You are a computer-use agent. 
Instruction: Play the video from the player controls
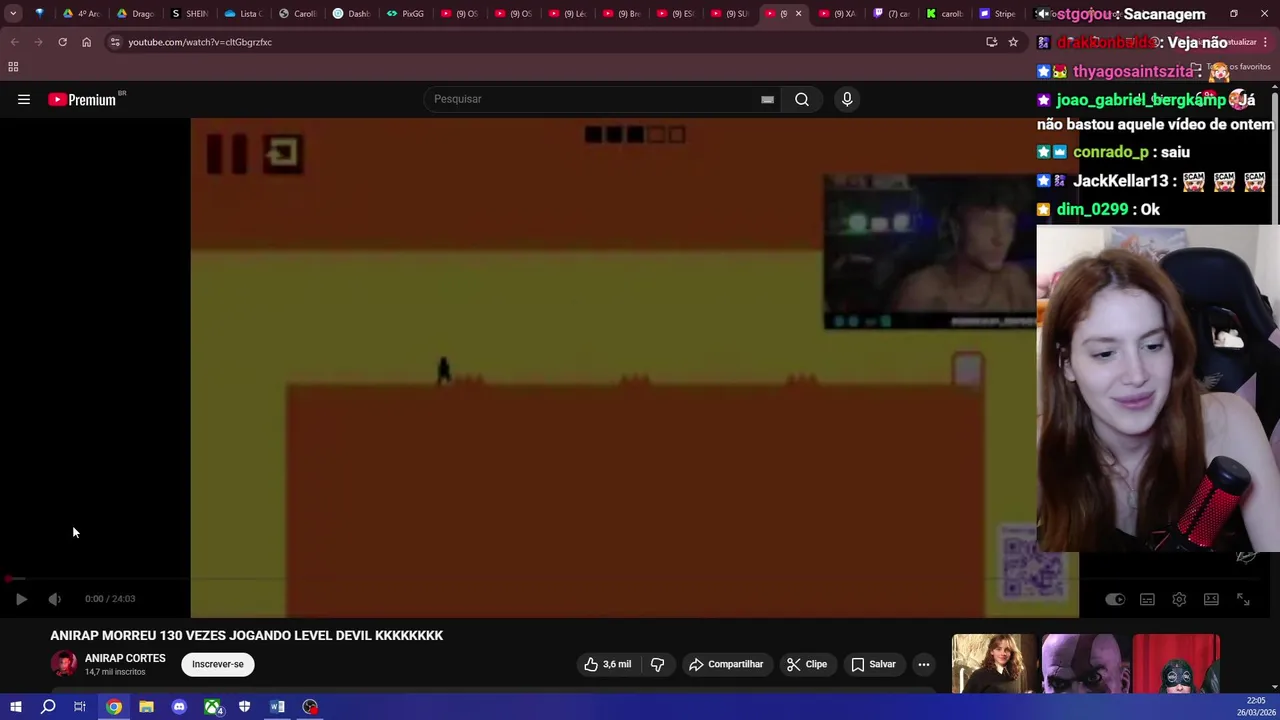21,599
